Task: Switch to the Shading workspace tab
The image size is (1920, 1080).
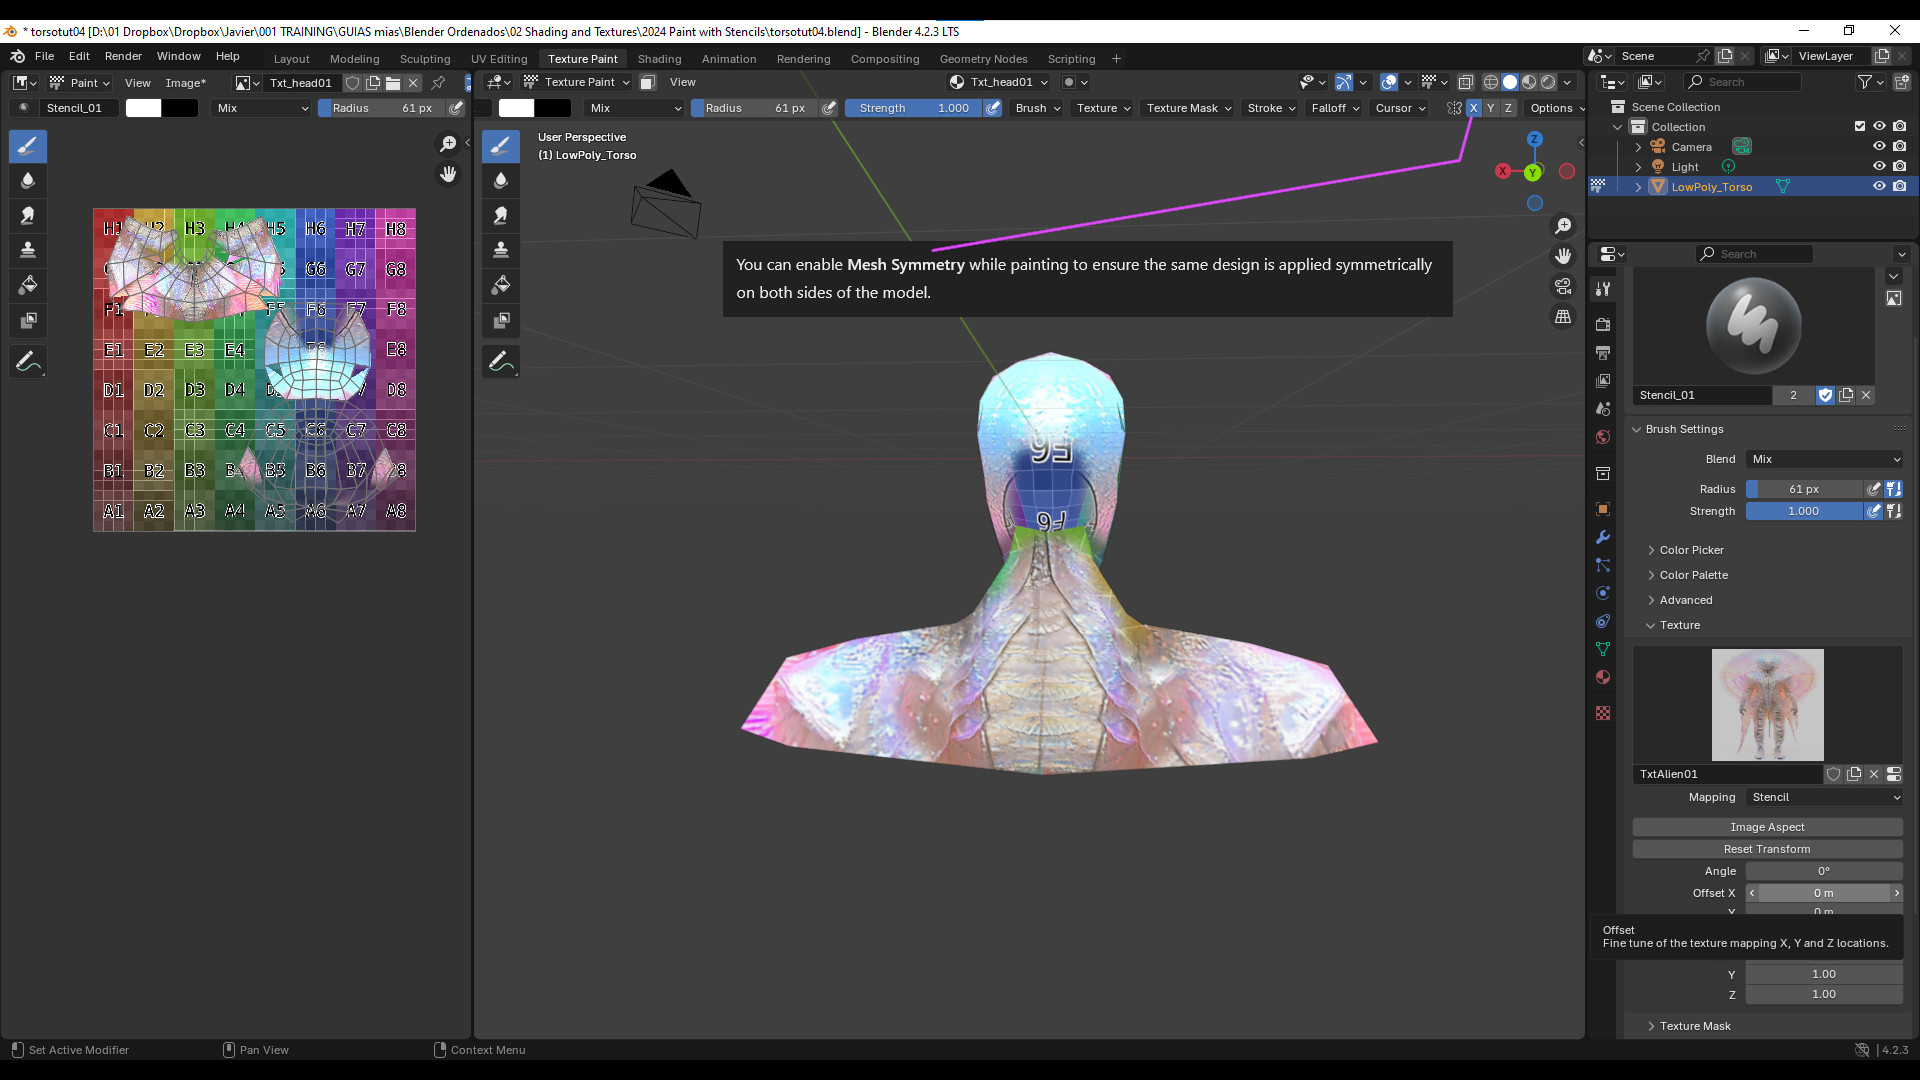Action: coord(659,59)
